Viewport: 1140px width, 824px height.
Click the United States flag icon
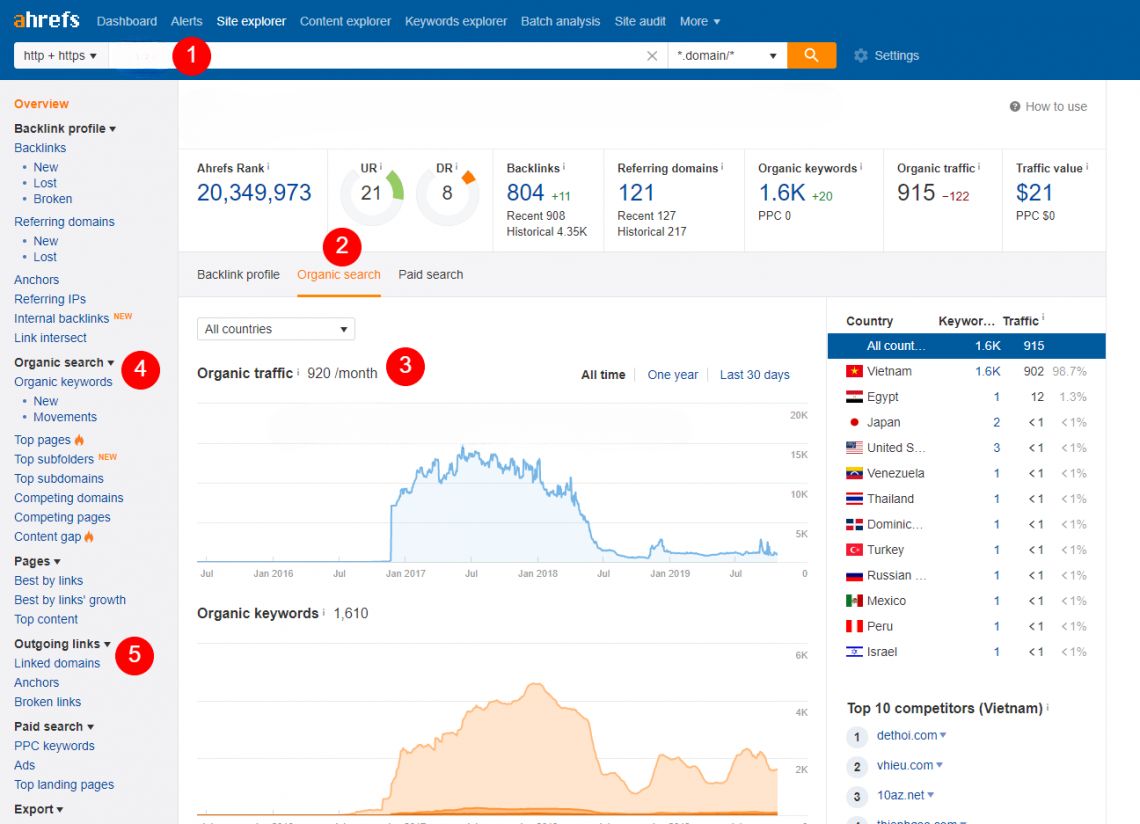pos(854,448)
